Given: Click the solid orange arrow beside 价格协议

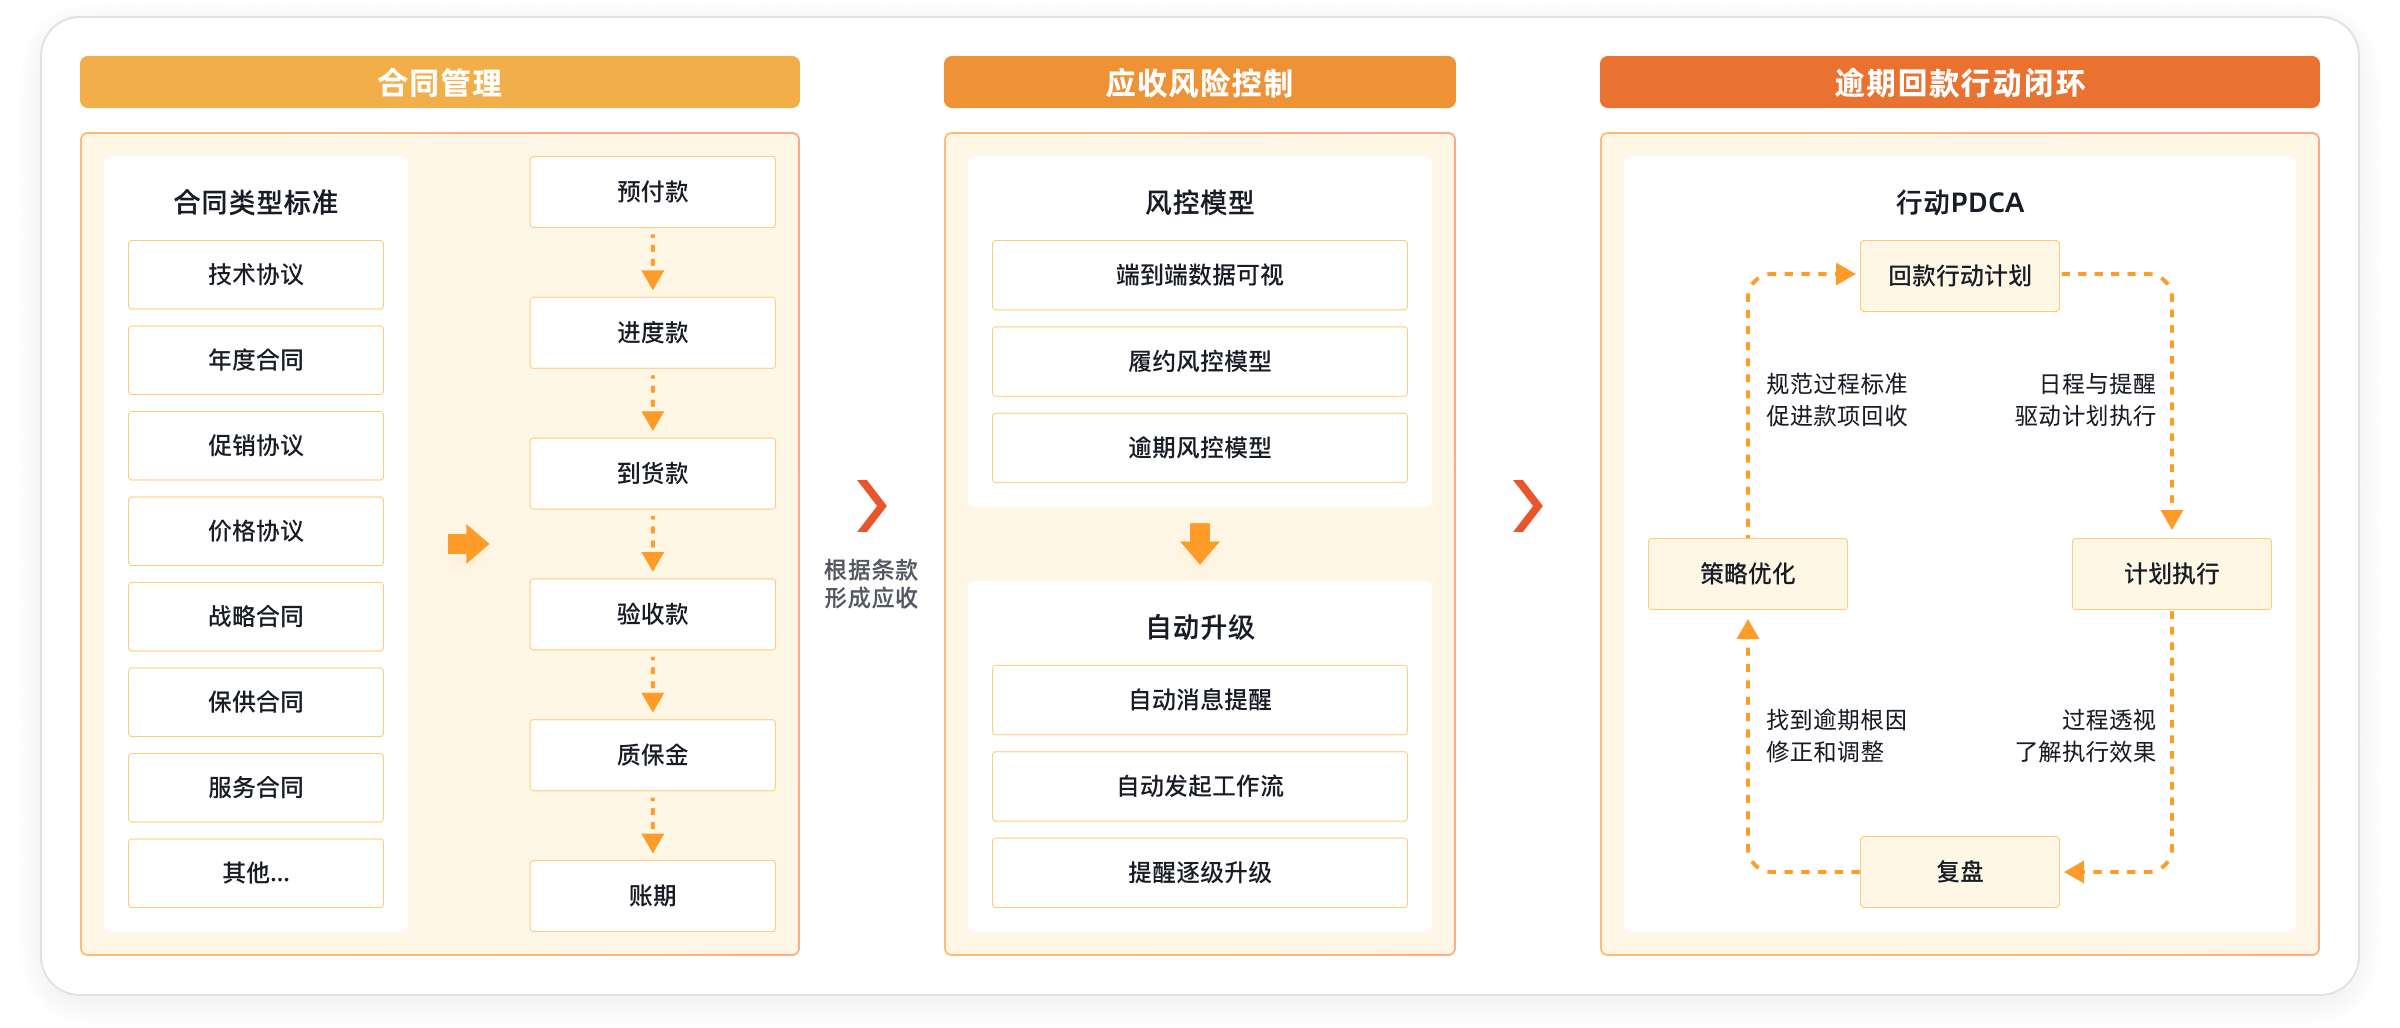Looking at the screenshot, I should (468, 544).
